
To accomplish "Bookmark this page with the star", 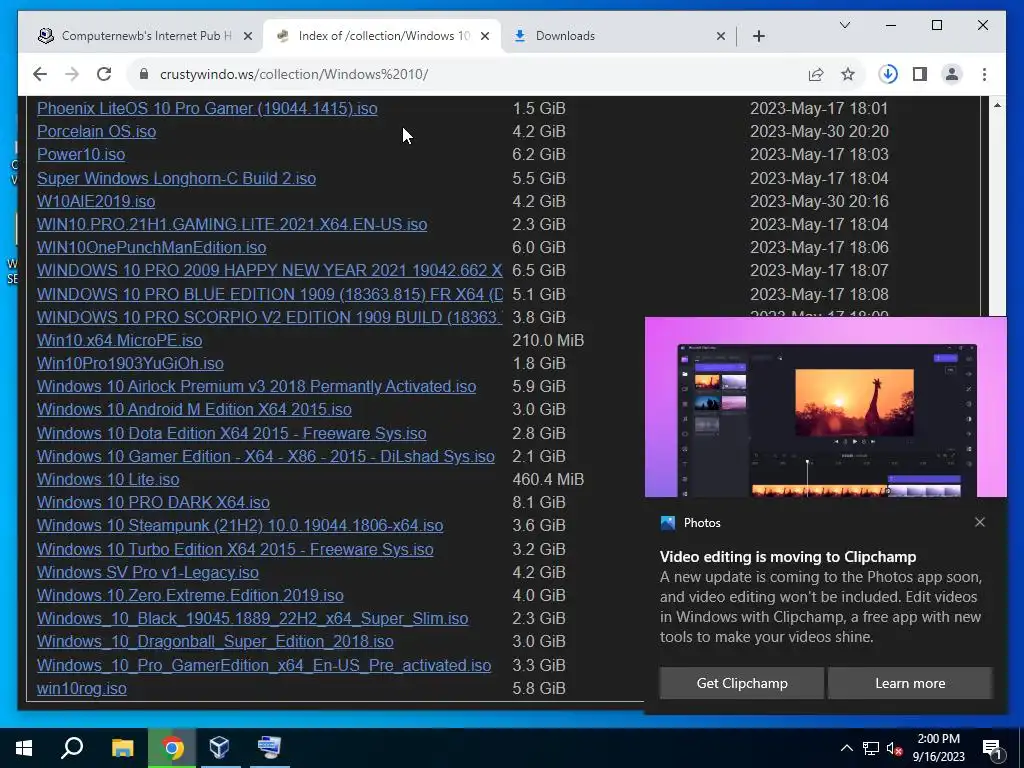I will (x=848, y=74).
